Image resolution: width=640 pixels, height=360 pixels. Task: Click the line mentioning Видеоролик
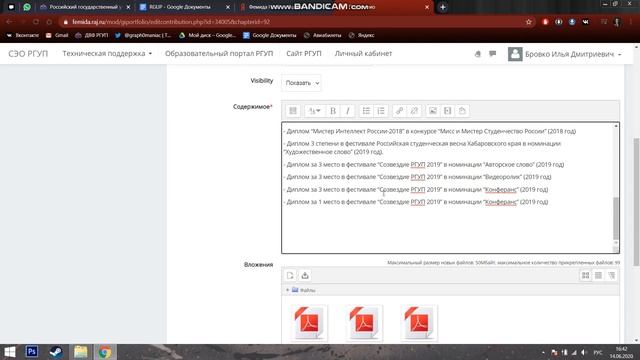[x=417, y=177]
